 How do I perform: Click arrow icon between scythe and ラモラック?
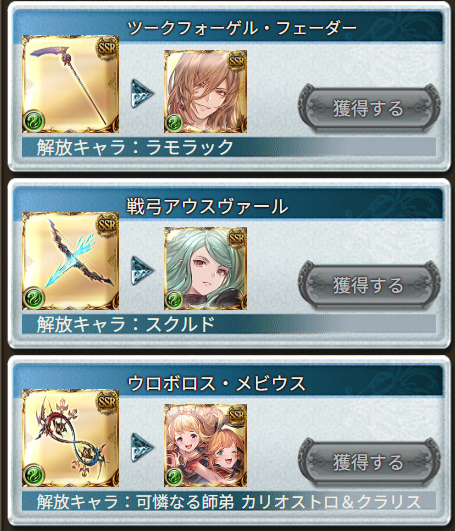pyautogui.click(x=142, y=93)
